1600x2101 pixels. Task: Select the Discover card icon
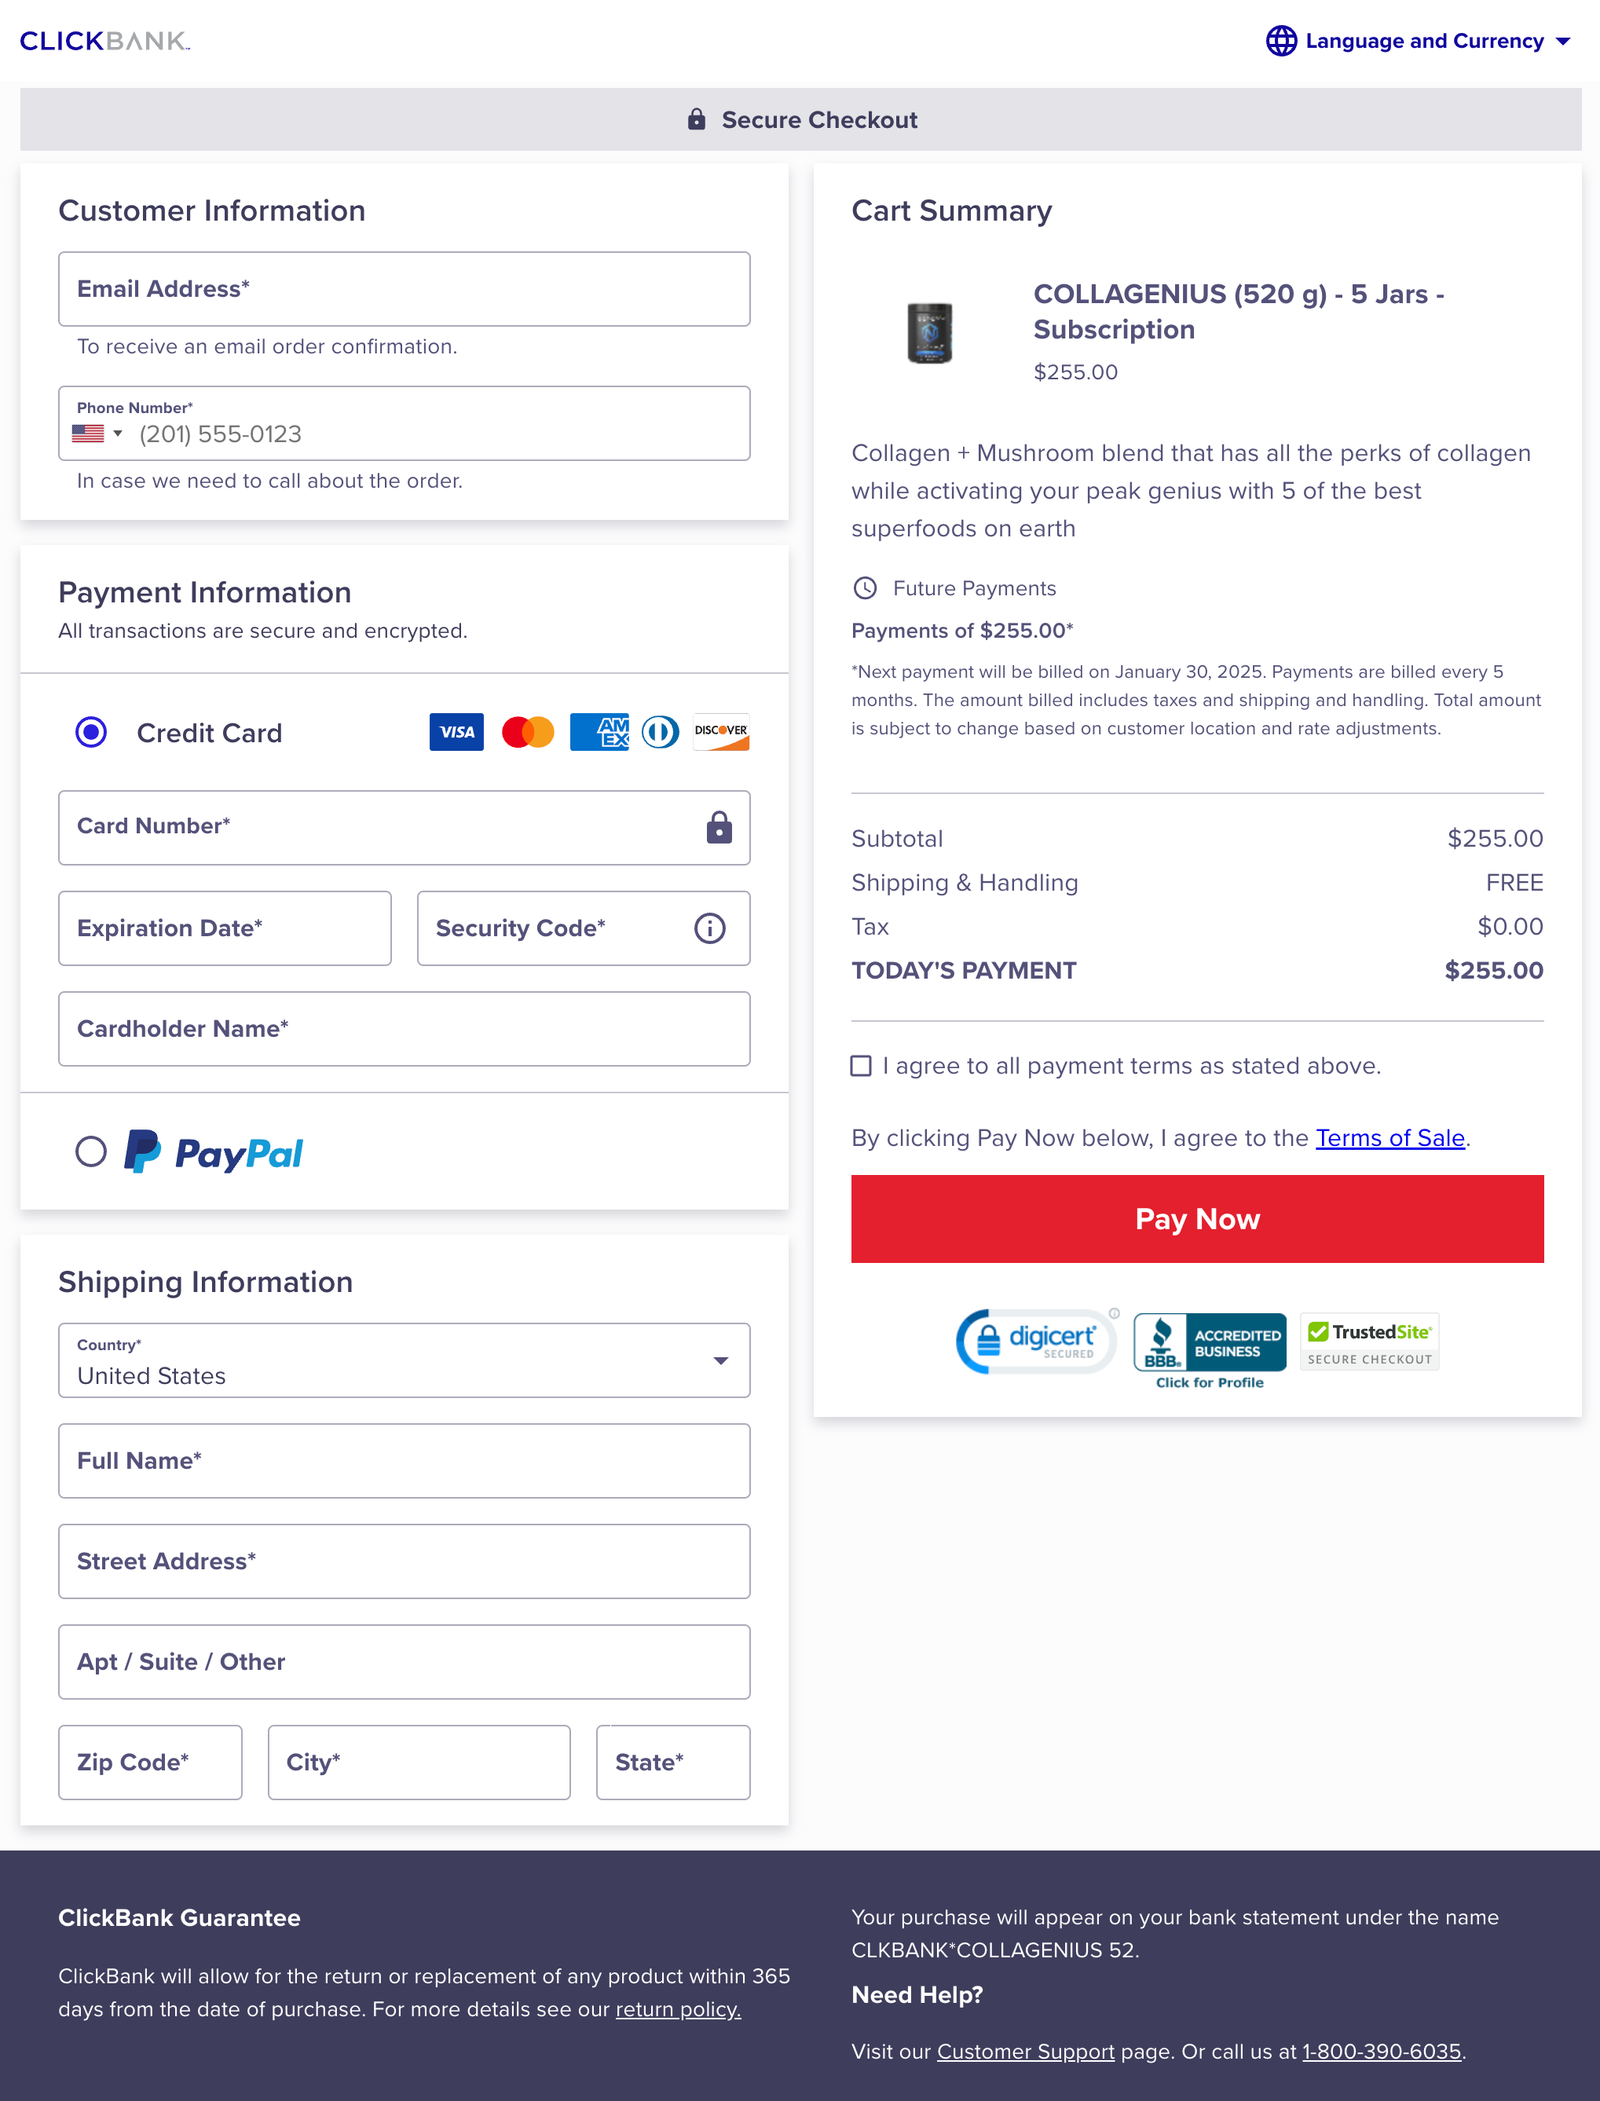tap(720, 733)
